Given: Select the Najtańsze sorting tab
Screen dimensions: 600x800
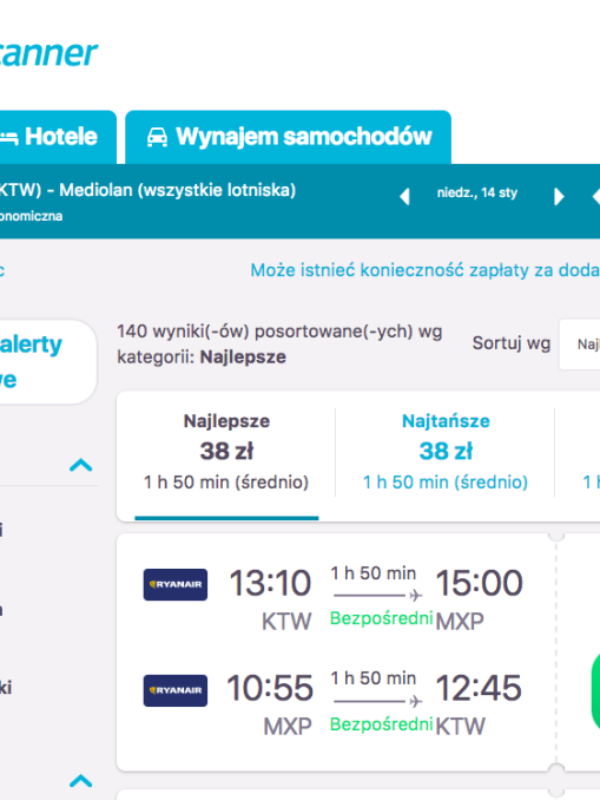Looking at the screenshot, I should point(444,450).
